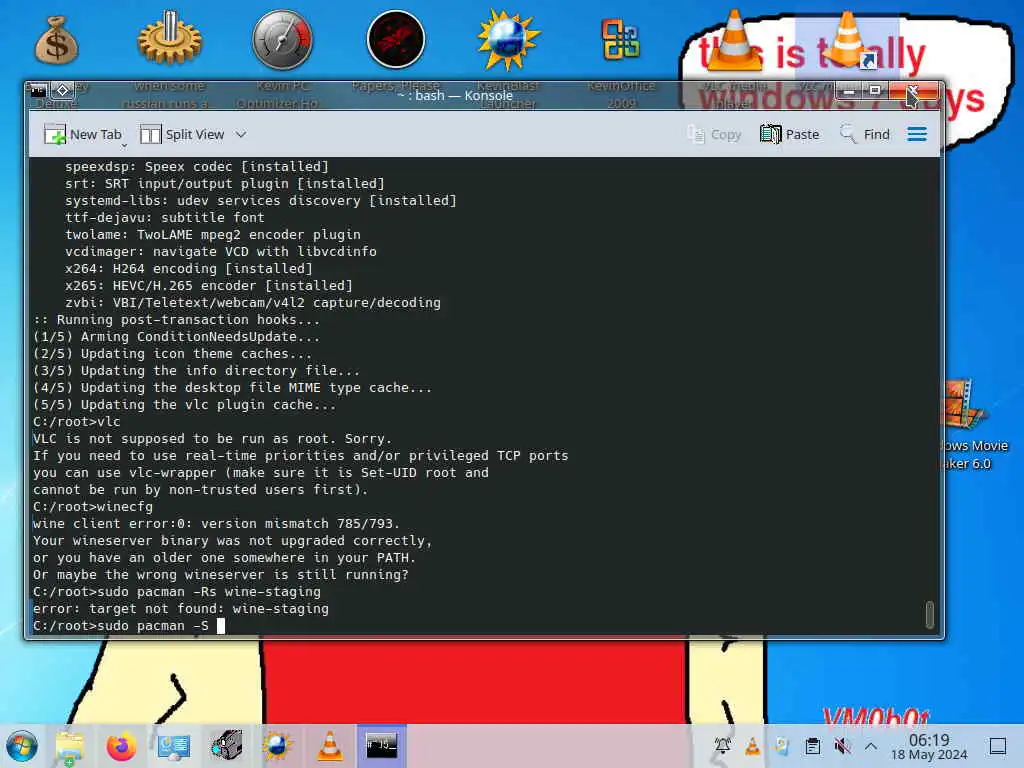Viewport: 1024px width, 768px height.
Task: Click 'Or maybe the wrong wineserver is still running?' line
Action: click(221, 575)
